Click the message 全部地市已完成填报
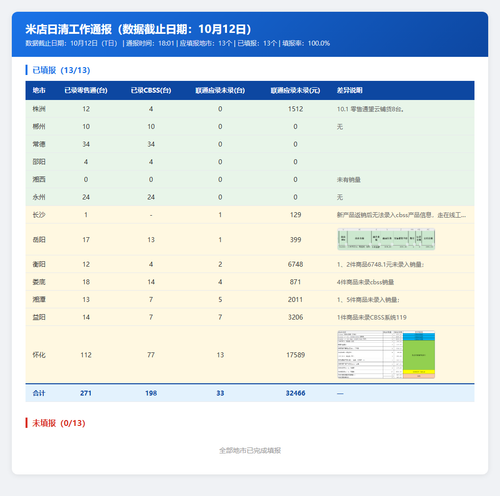500x496 pixels. click(x=250, y=451)
